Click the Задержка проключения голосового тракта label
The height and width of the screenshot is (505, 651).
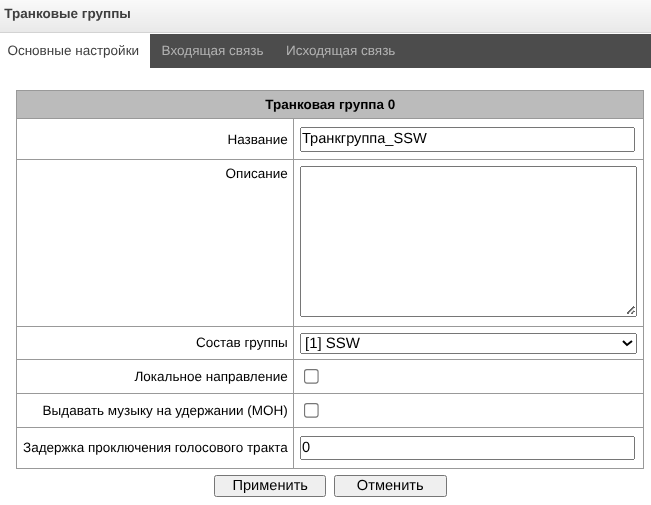pos(155,448)
